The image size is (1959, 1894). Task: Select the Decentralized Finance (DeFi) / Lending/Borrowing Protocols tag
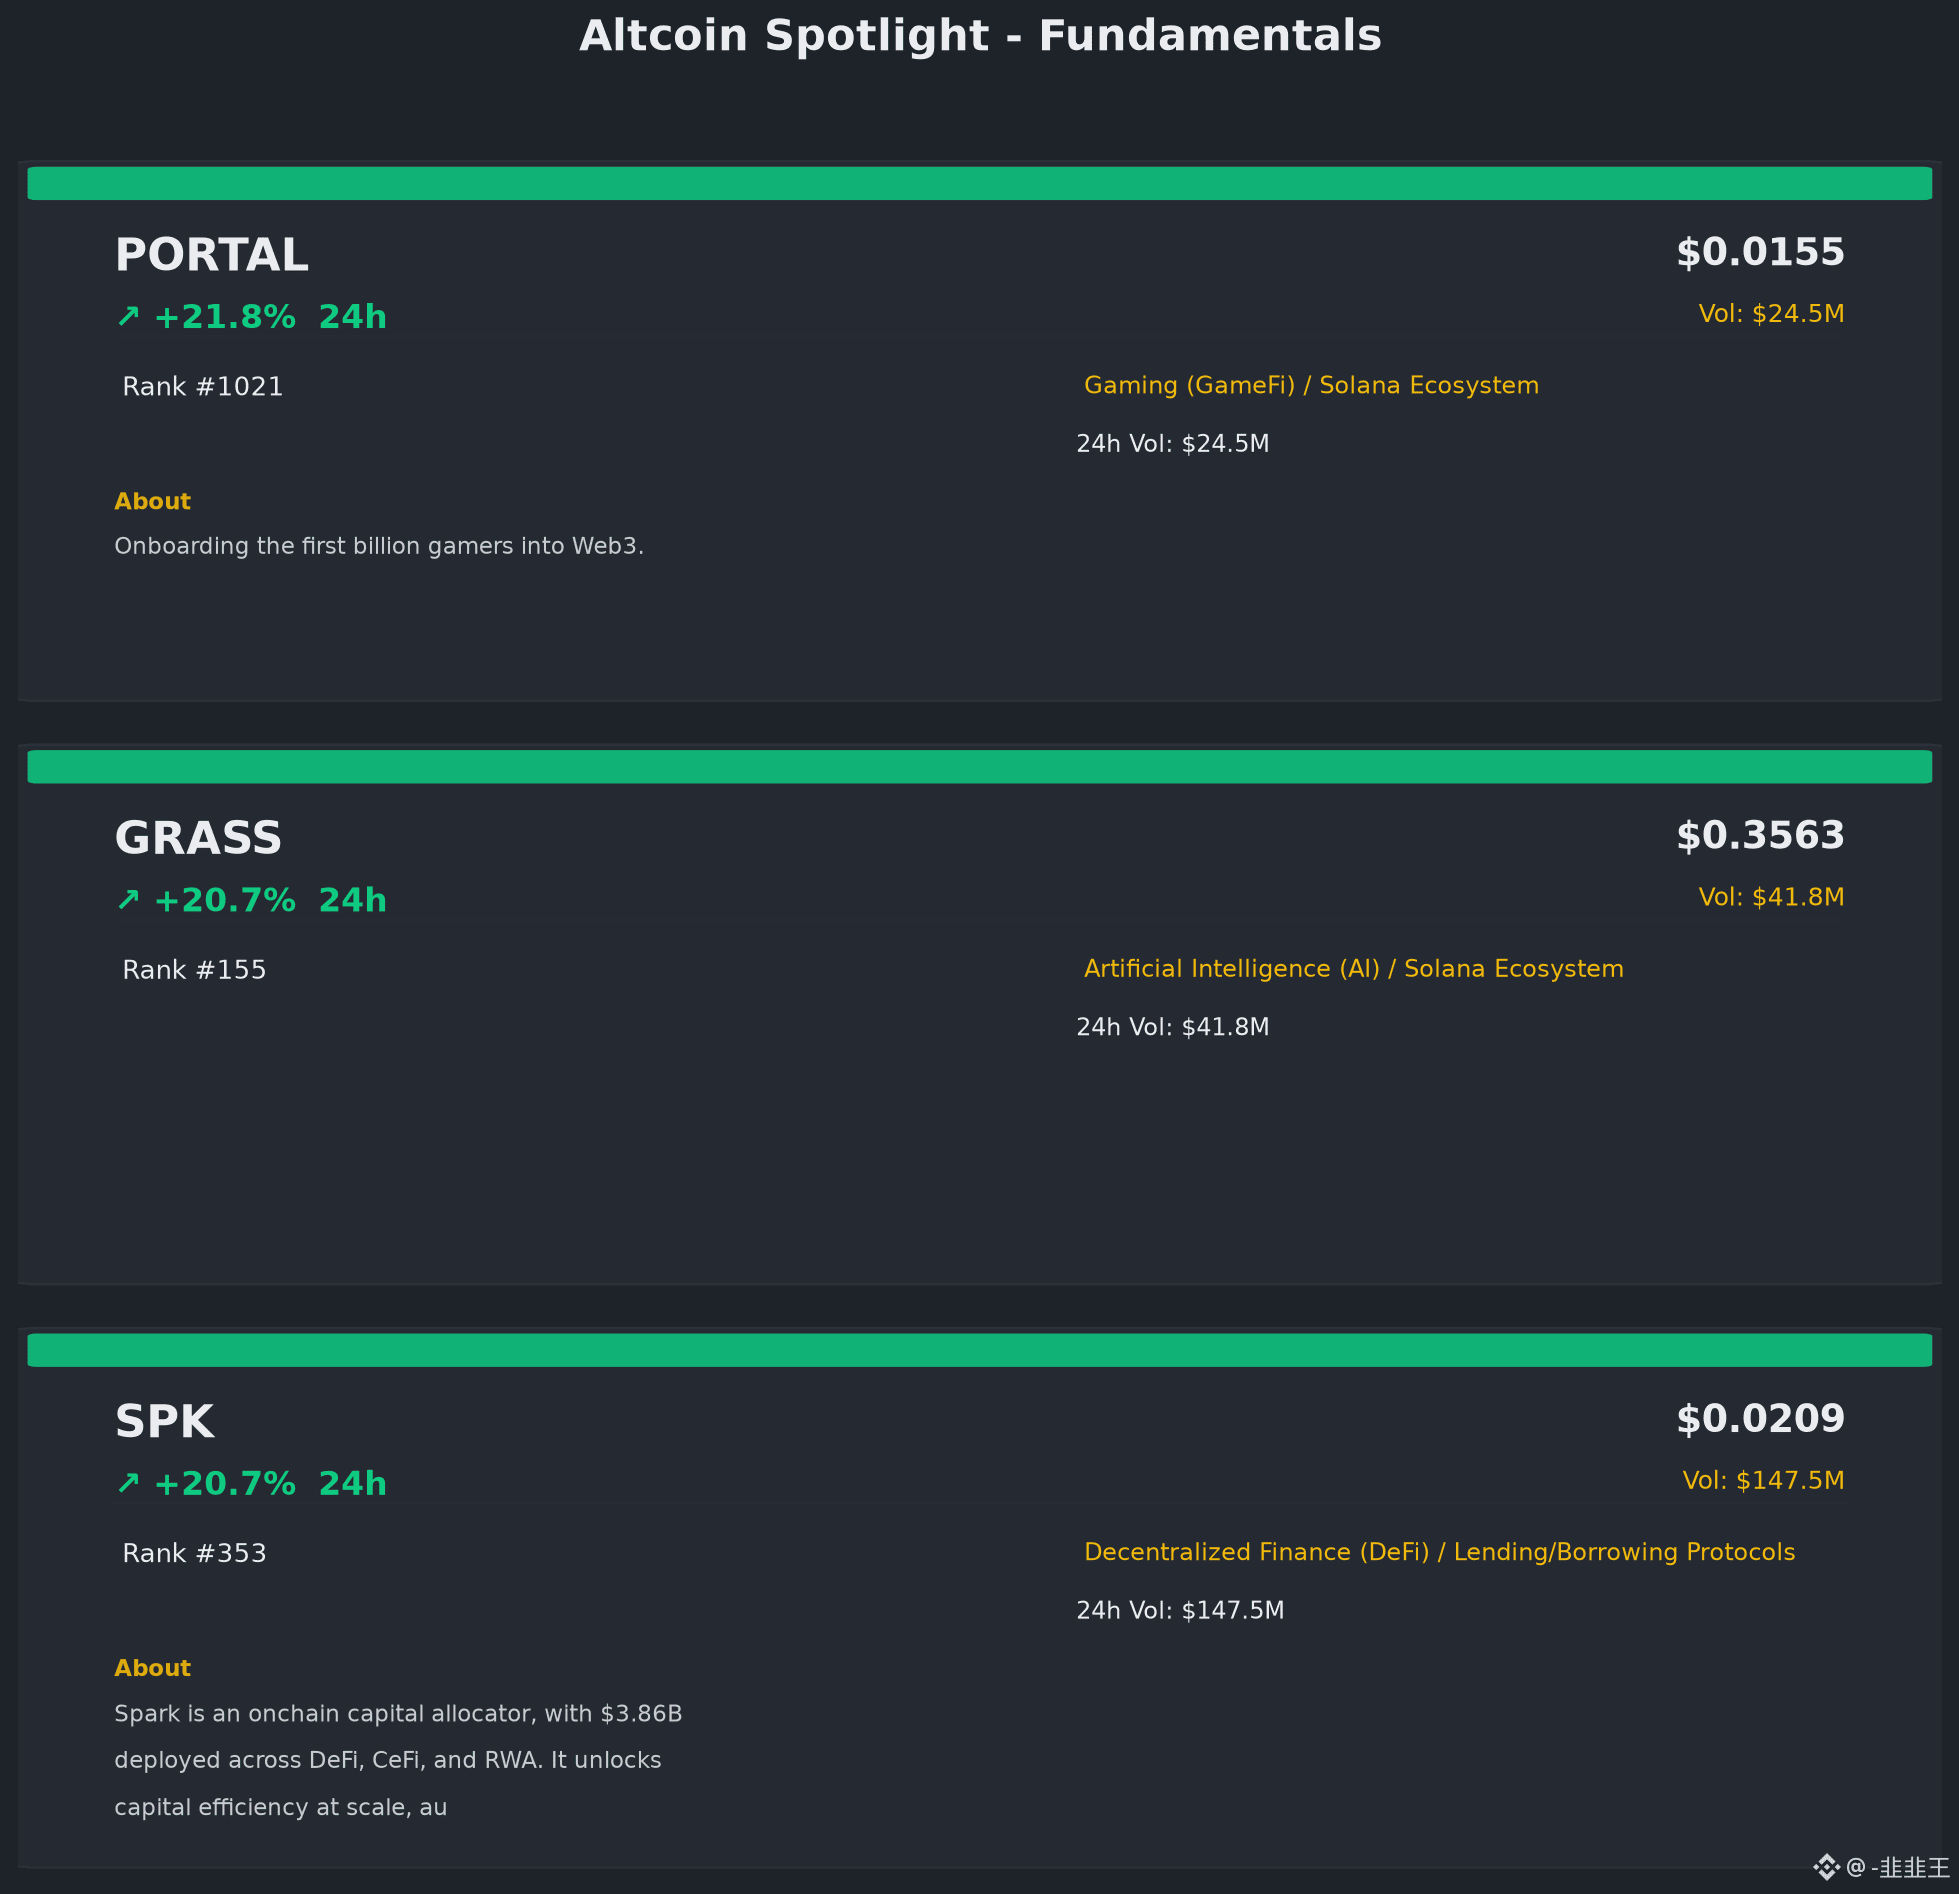click(1439, 1551)
